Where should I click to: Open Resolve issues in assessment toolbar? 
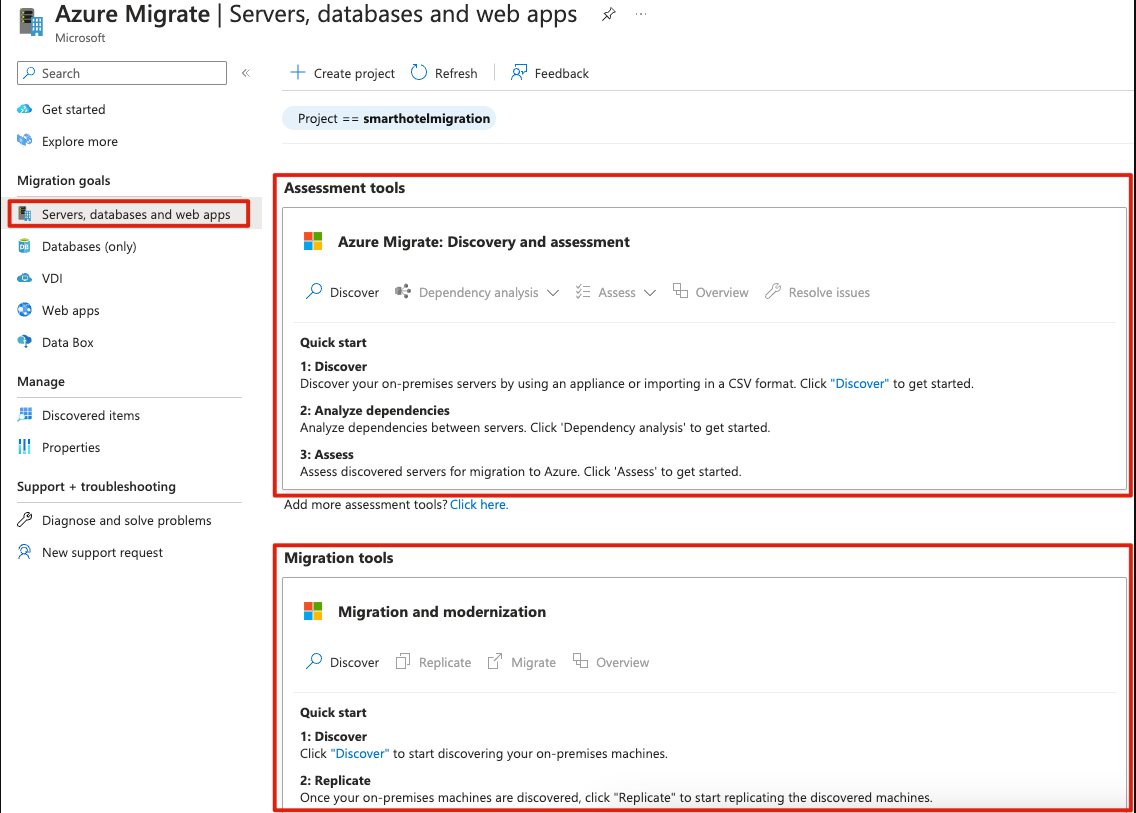[x=817, y=293]
